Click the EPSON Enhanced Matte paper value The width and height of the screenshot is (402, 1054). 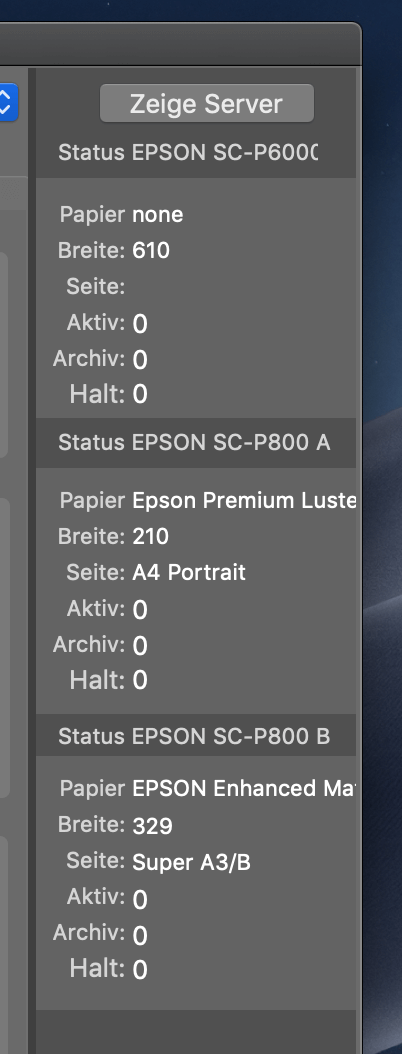click(x=243, y=788)
